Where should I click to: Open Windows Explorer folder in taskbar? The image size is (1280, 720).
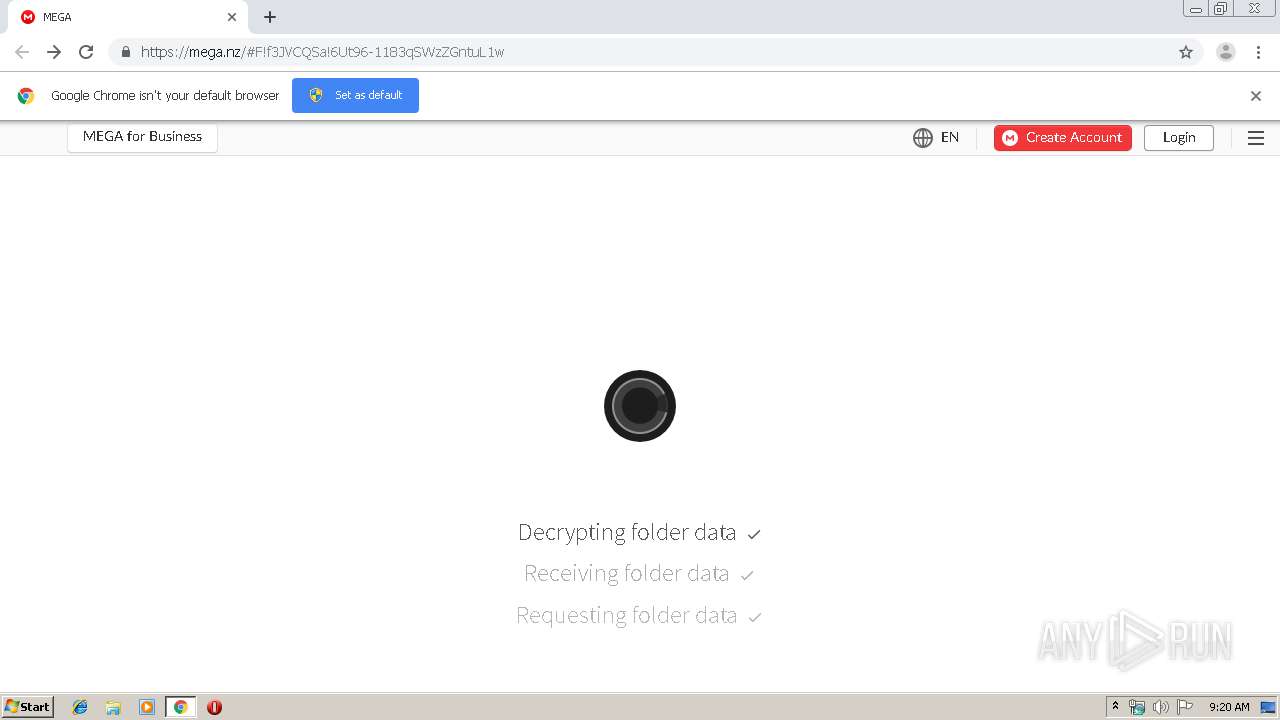click(x=113, y=707)
